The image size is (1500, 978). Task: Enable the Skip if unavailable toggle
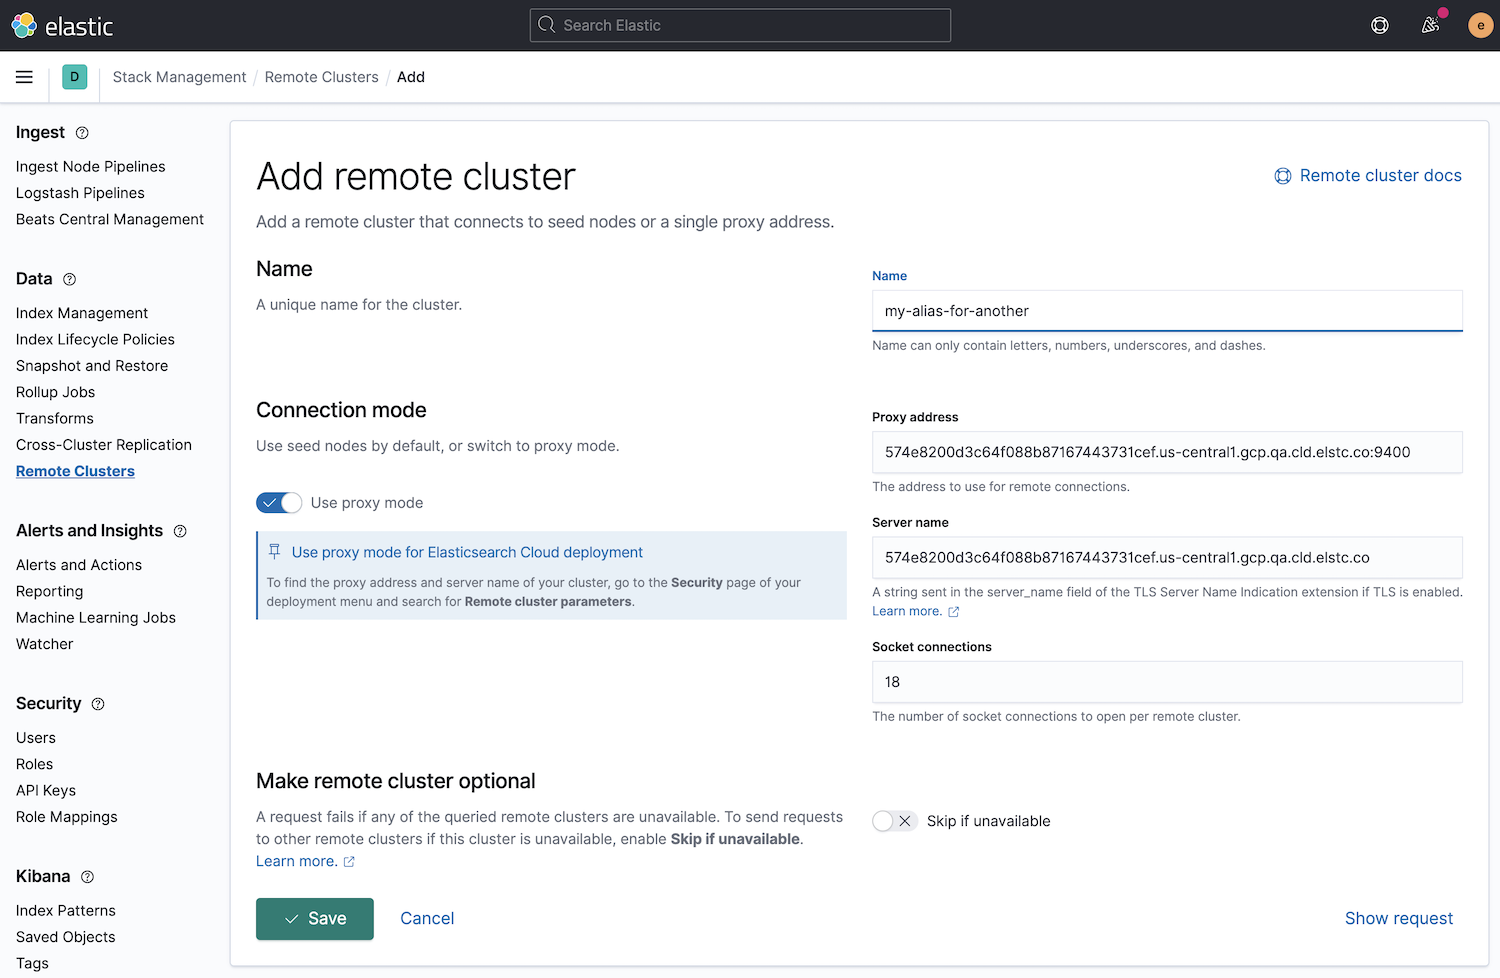click(x=894, y=820)
